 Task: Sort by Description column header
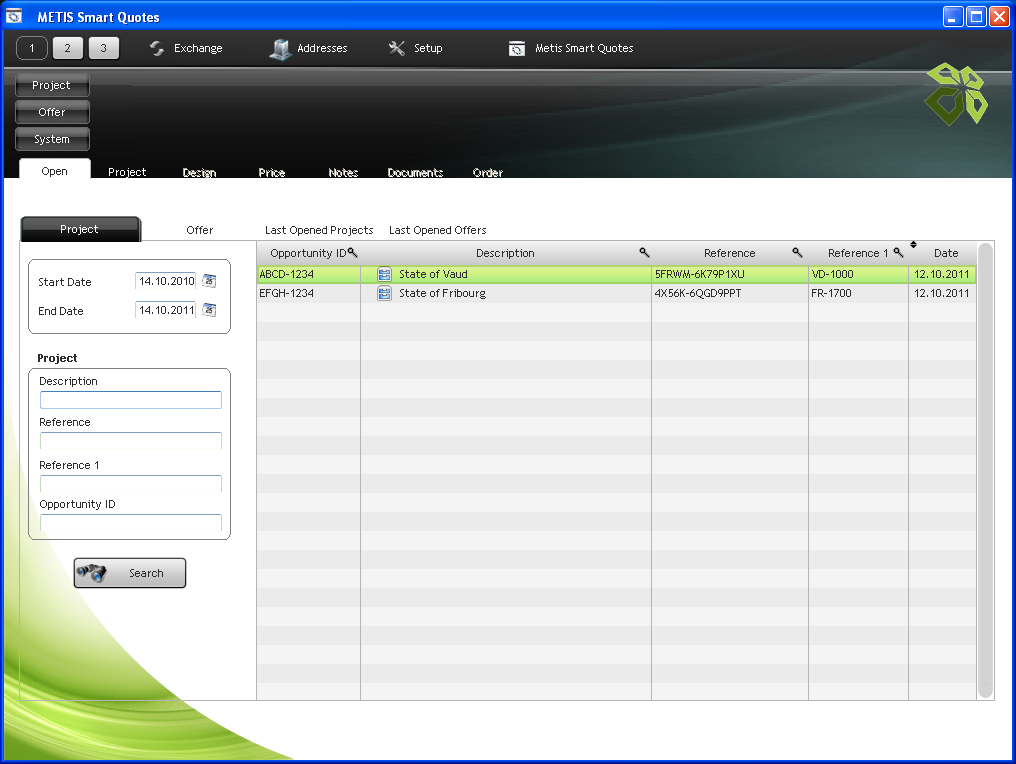[505, 253]
